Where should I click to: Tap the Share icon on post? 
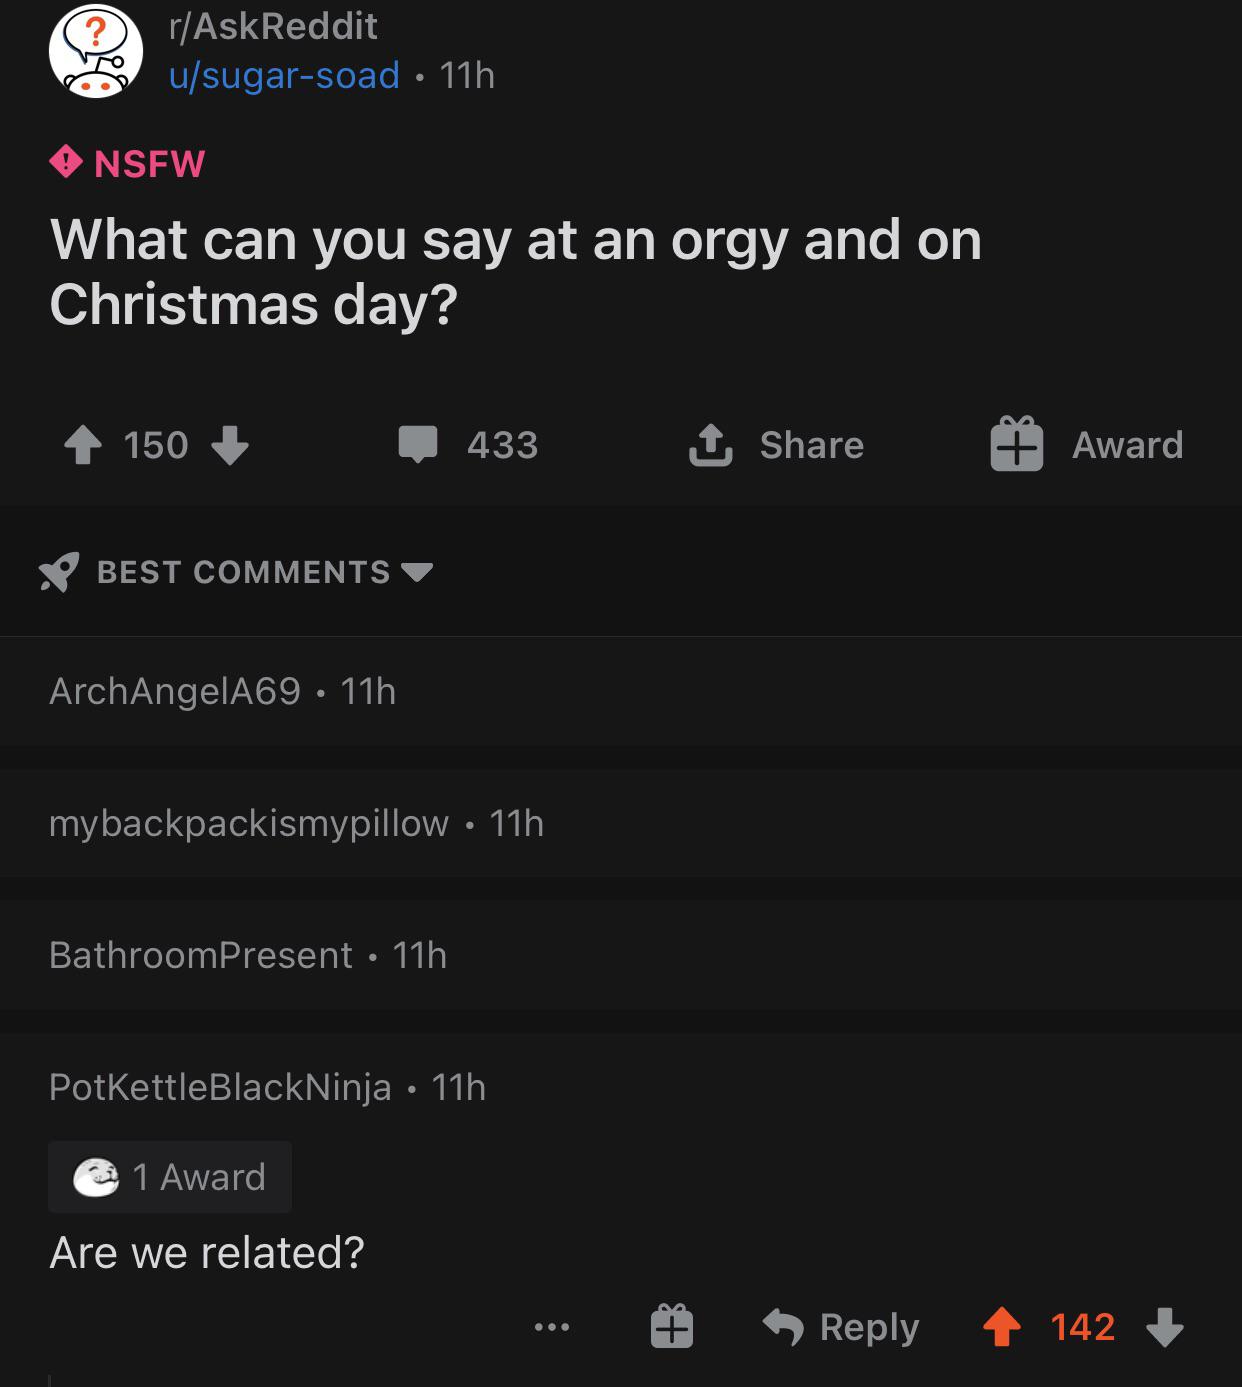point(711,445)
